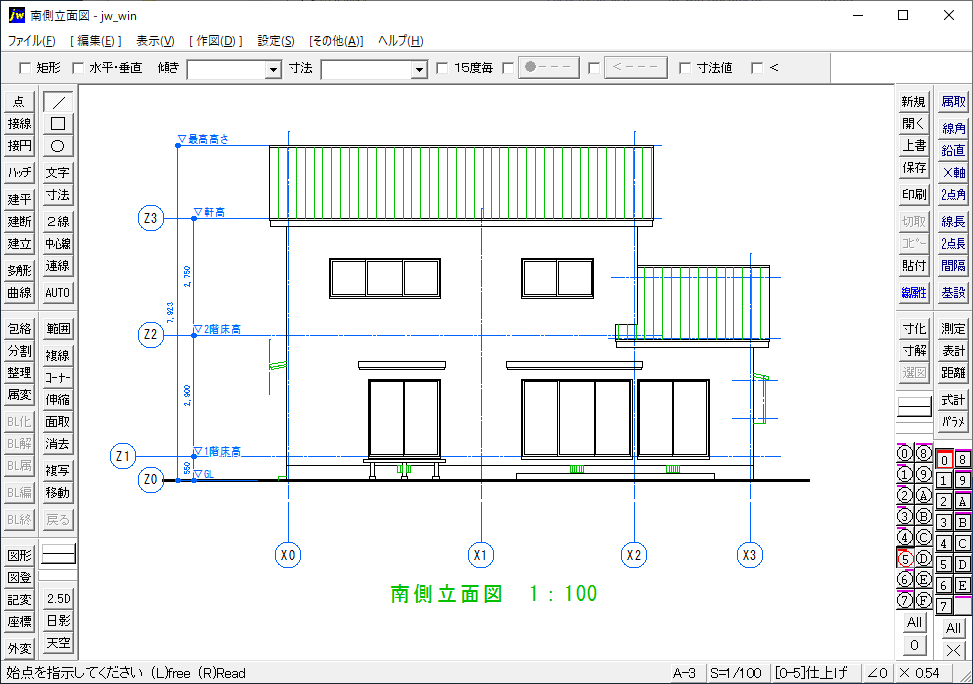Click the 印刷 print button
This screenshot has width=973, height=684.
(x=912, y=195)
